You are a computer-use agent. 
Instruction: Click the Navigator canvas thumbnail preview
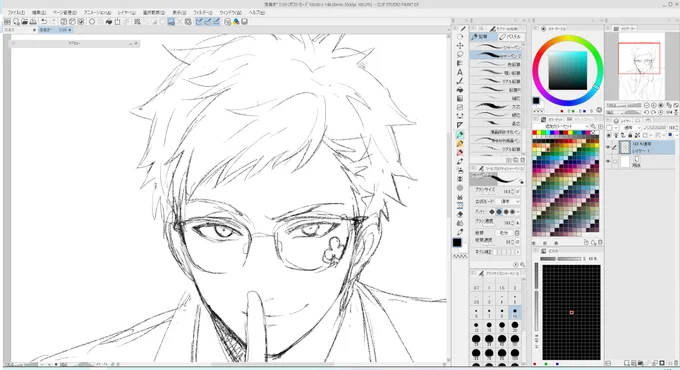641,66
